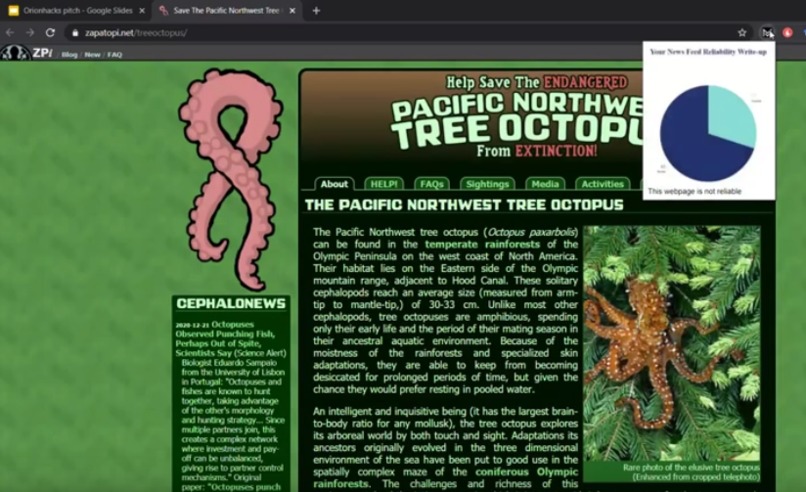Open the Activities tab
The height and width of the screenshot is (492, 806).
click(602, 184)
